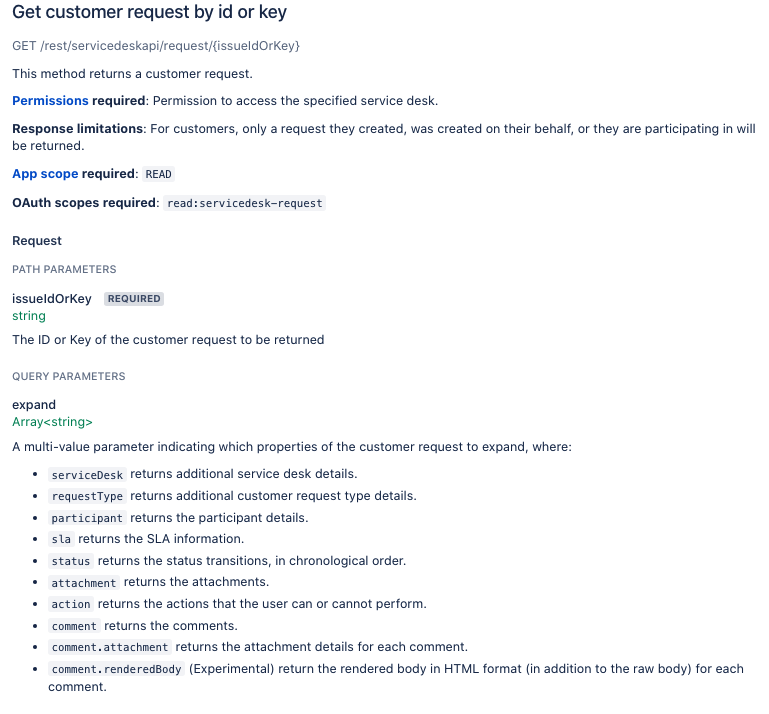The width and height of the screenshot is (769, 714).
Task: Click the sla code value
Action: click(61, 539)
